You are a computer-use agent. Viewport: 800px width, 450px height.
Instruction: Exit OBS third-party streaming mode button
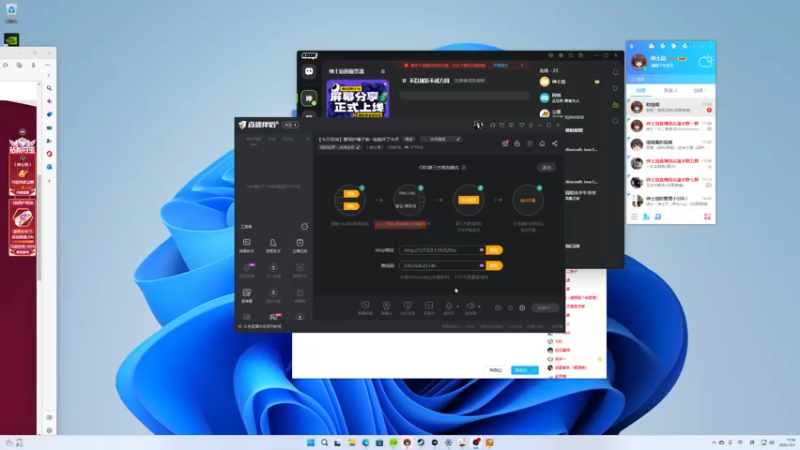coord(546,167)
